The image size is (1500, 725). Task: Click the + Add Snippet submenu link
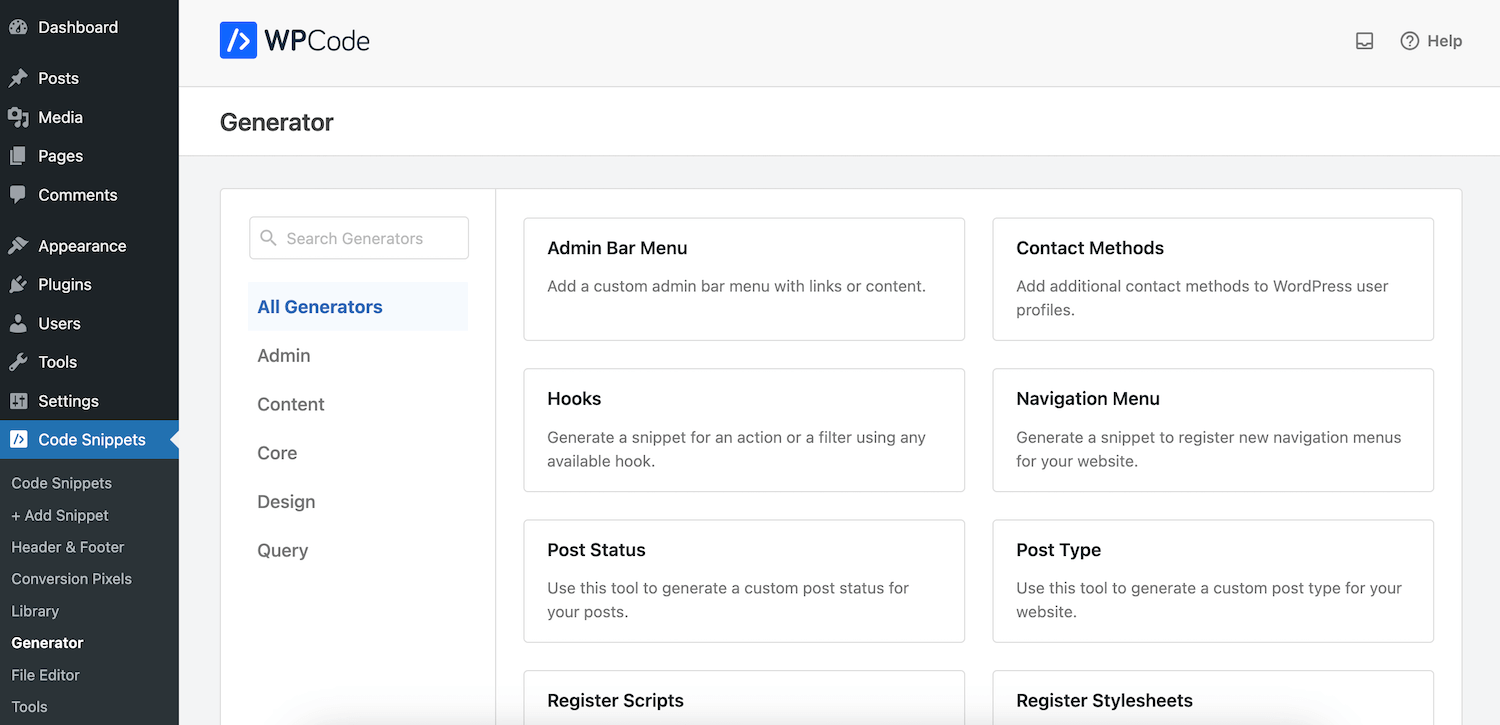tap(60, 515)
